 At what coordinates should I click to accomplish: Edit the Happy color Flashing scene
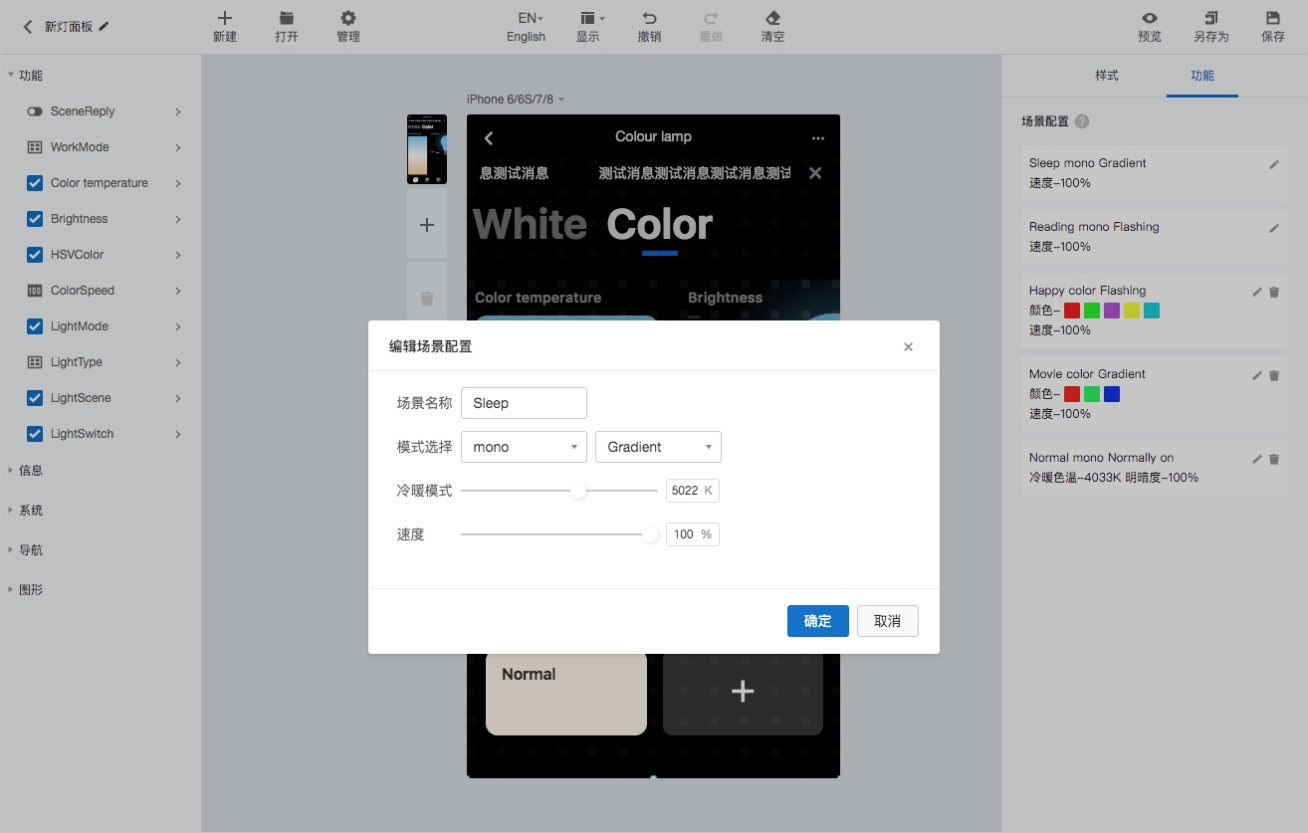(x=1257, y=292)
